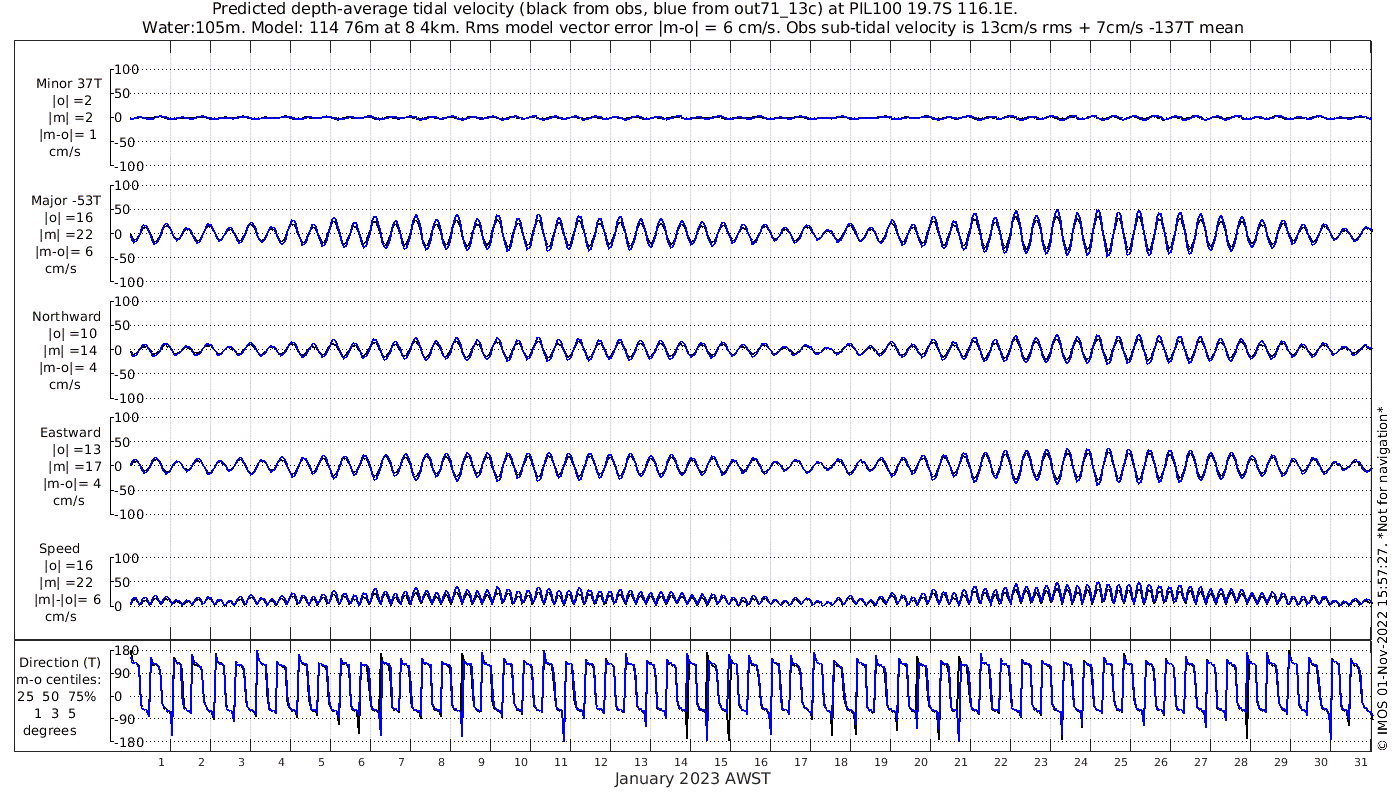
Task: Click day '26' on the date axis
Action: pos(1161,762)
